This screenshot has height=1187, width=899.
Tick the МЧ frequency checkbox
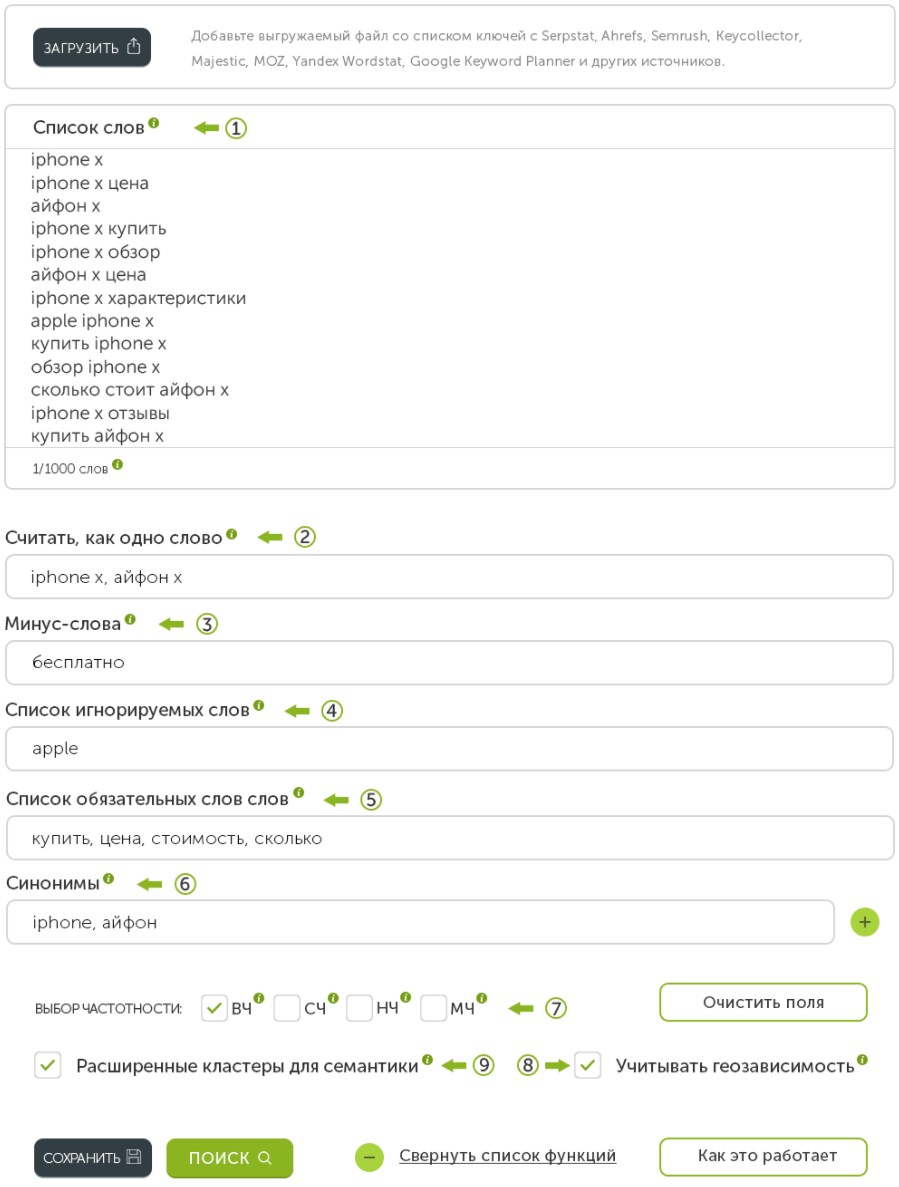(433, 1008)
